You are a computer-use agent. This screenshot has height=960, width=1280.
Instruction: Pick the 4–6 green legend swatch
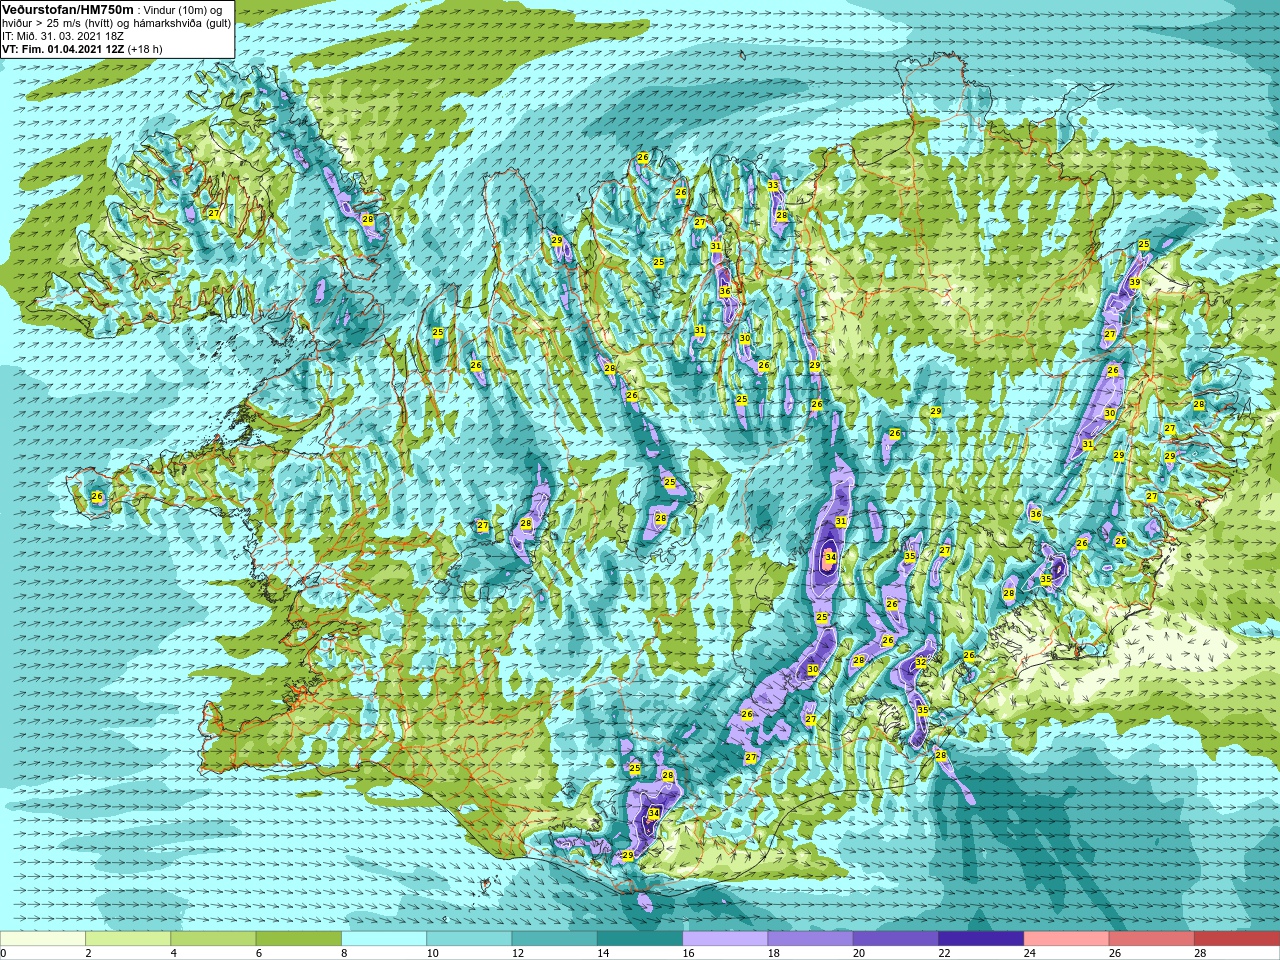point(213,939)
